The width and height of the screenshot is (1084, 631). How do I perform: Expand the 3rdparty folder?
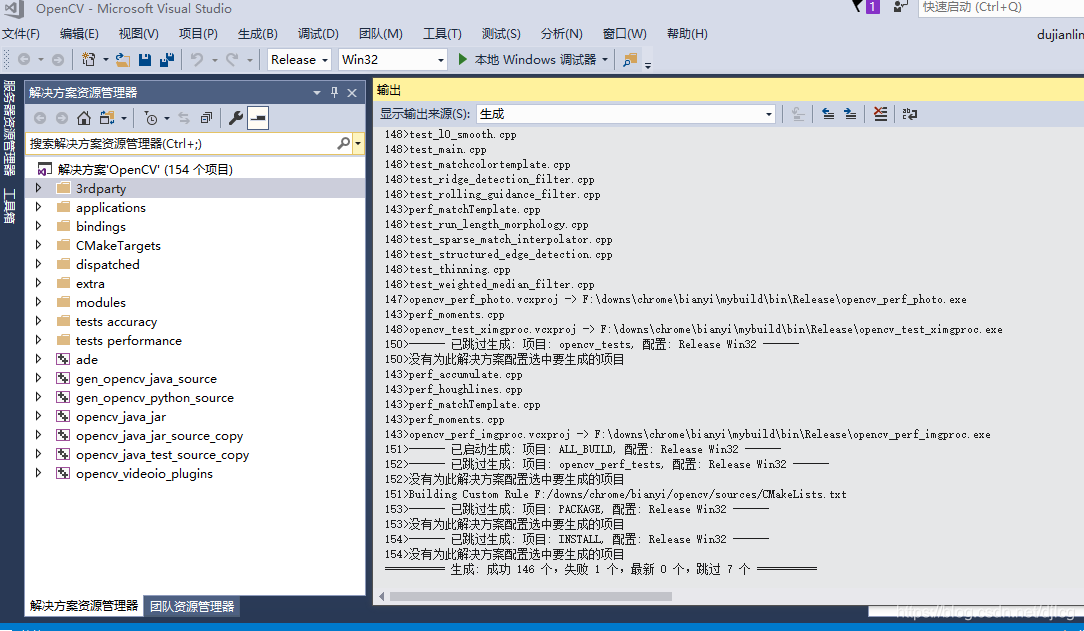click(39, 188)
